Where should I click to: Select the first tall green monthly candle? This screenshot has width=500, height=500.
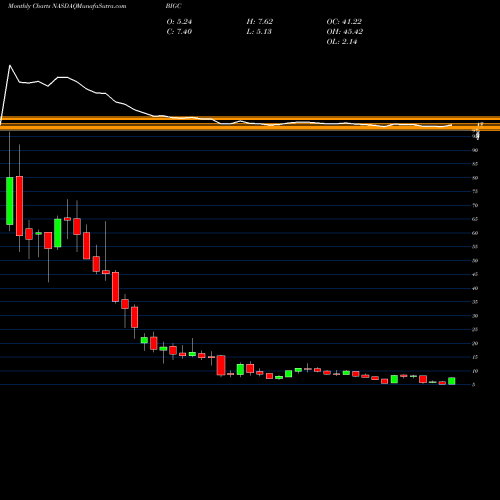tap(10, 201)
